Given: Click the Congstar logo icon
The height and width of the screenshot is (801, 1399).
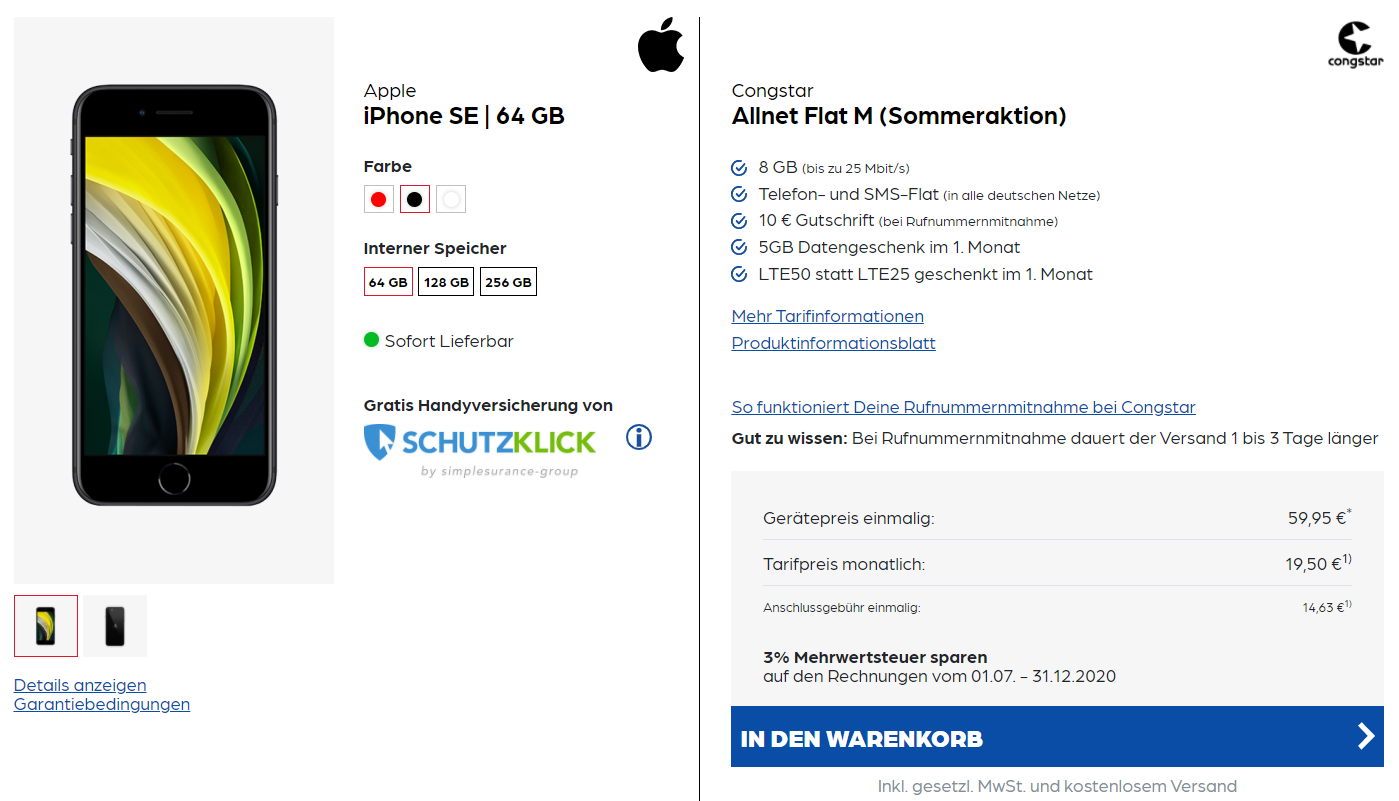Looking at the screenshot, I should (1355, 45).
